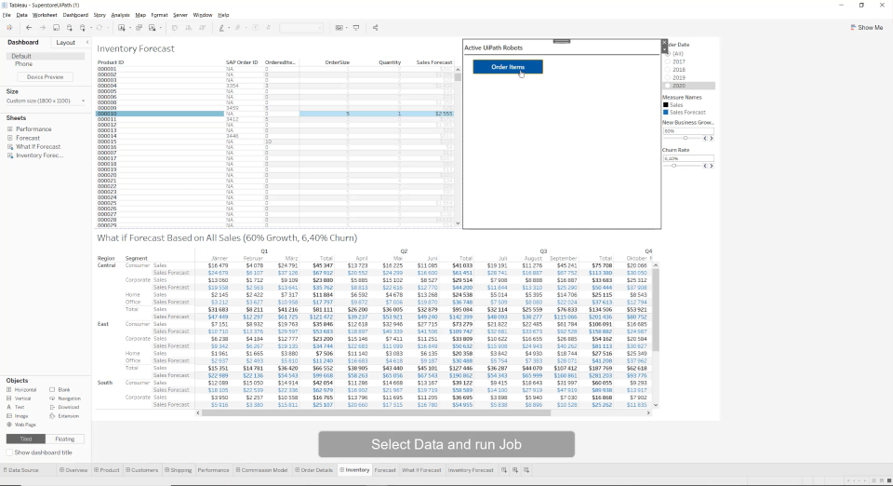Select the Performance sheet in Sheets list

point(34,129)
